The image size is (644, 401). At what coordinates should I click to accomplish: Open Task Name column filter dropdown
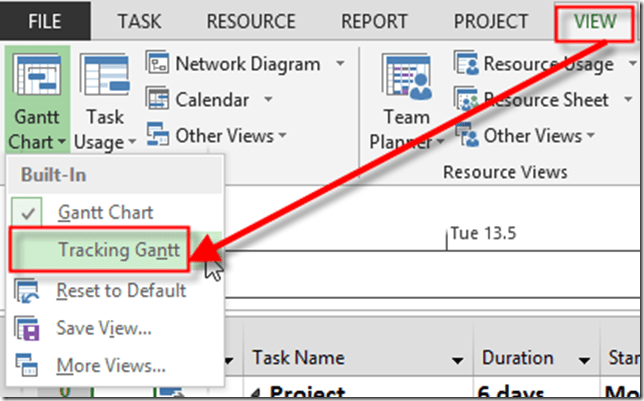(458, 359)
